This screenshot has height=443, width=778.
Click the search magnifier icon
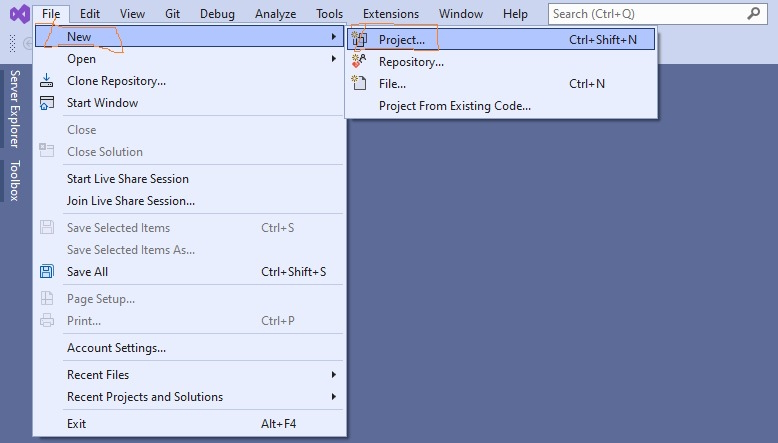[753, 13]
